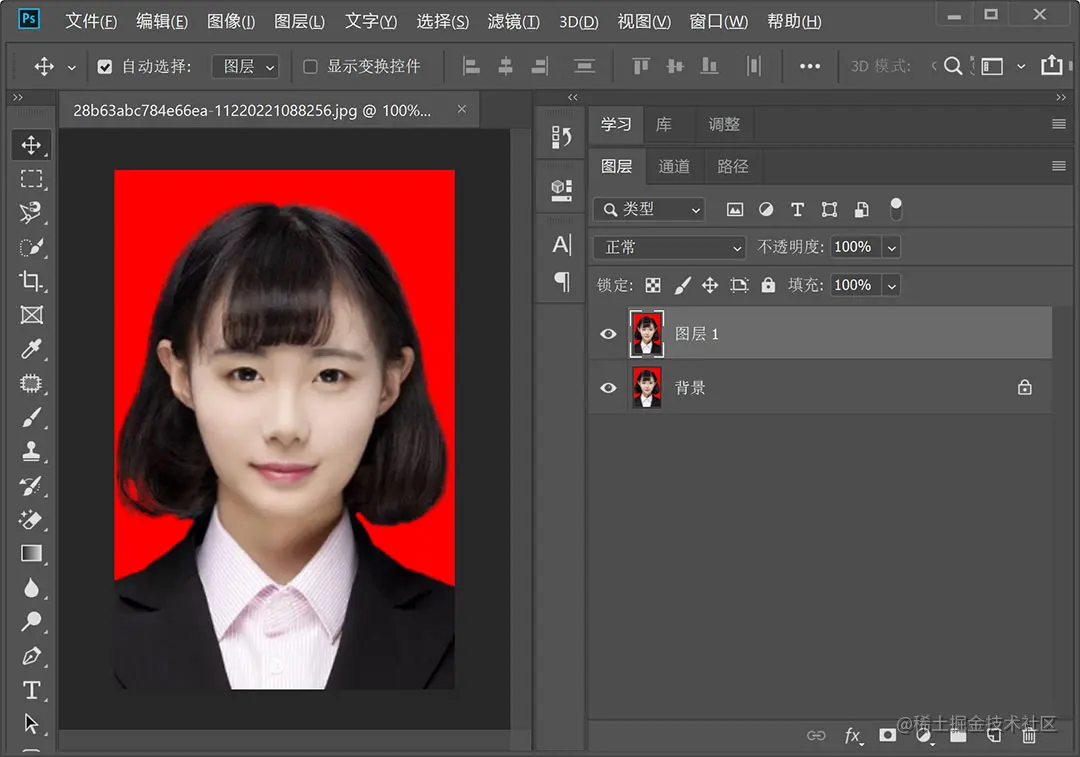Click the 填充 fill percentage field
1080x757 pixels.
coord(853,285)
